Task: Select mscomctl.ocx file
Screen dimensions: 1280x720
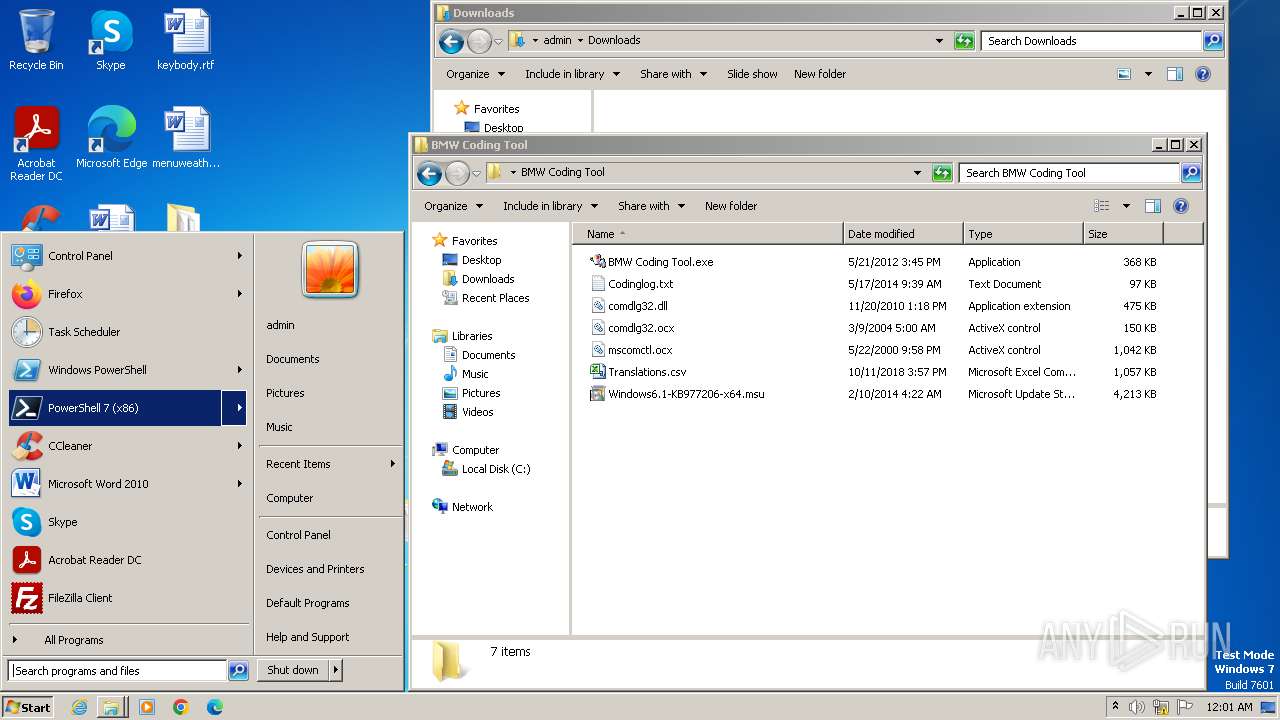Action: tap(640, 350)
